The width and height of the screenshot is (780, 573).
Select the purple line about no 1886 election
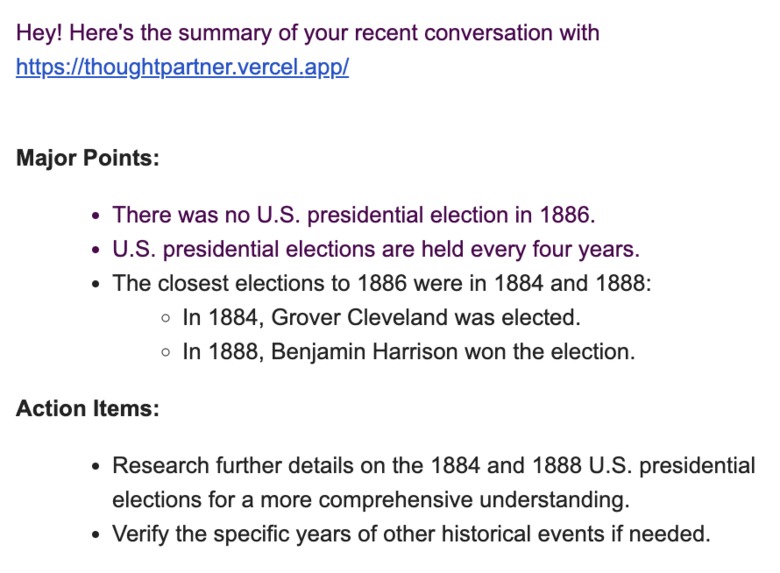pyautogui.click(x=354, y=215)
